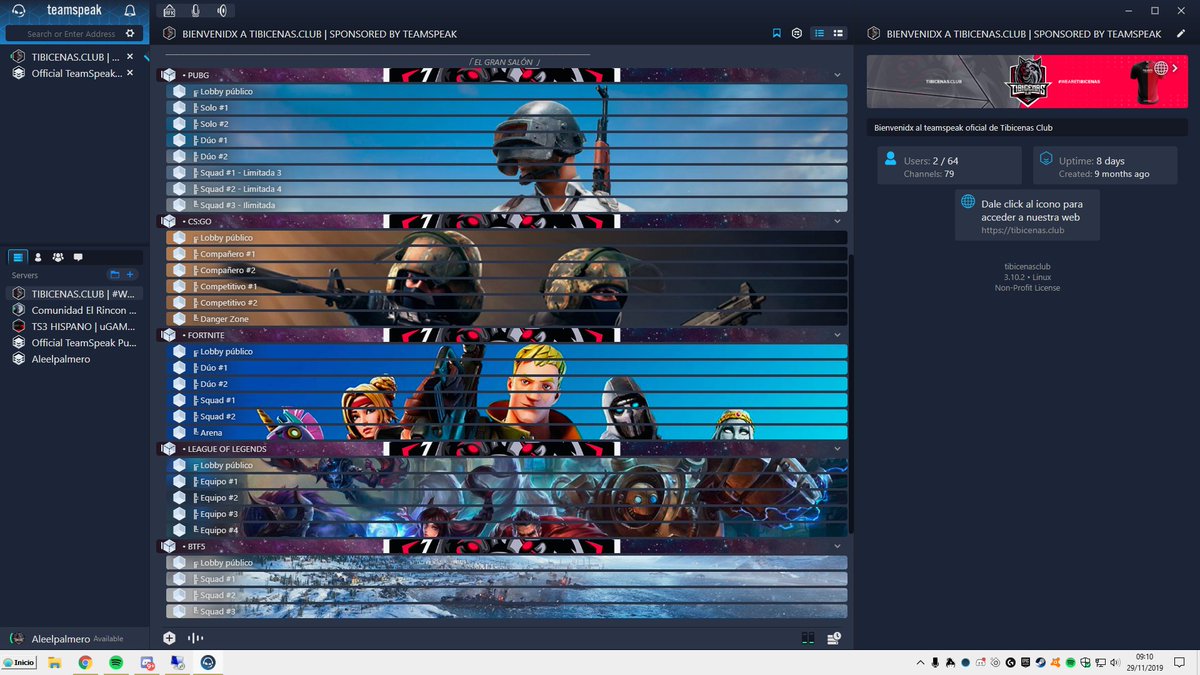Collapse the FORTNITE channel group chevron

coord(838,335)
